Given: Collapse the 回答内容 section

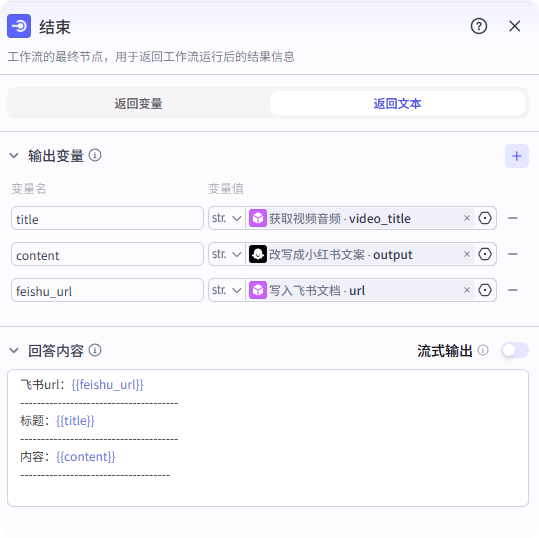Looking at the screenshot, I should tap(14, 351).
